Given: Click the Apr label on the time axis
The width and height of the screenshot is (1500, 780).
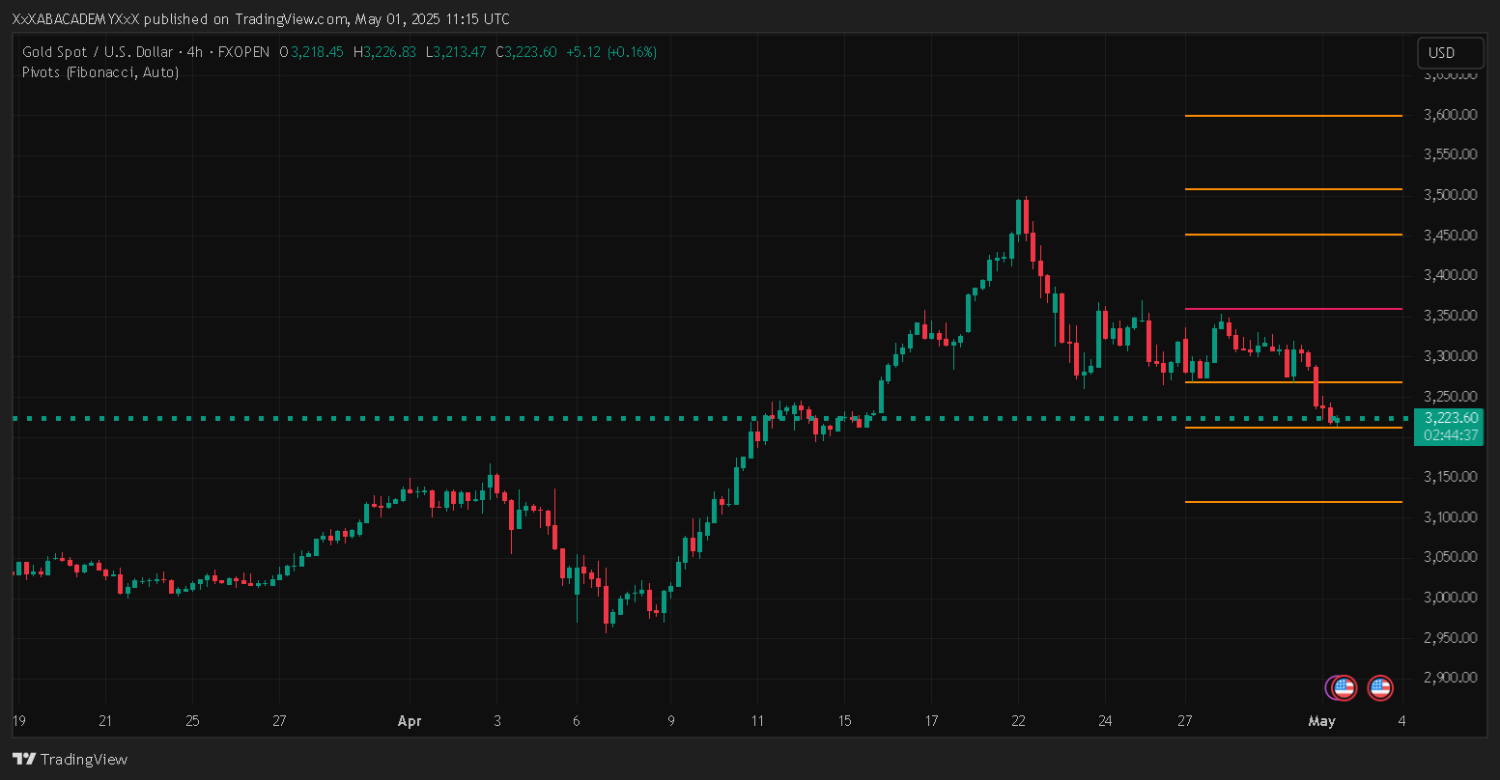Looking at the screenshot, I should tap(409, 721).
